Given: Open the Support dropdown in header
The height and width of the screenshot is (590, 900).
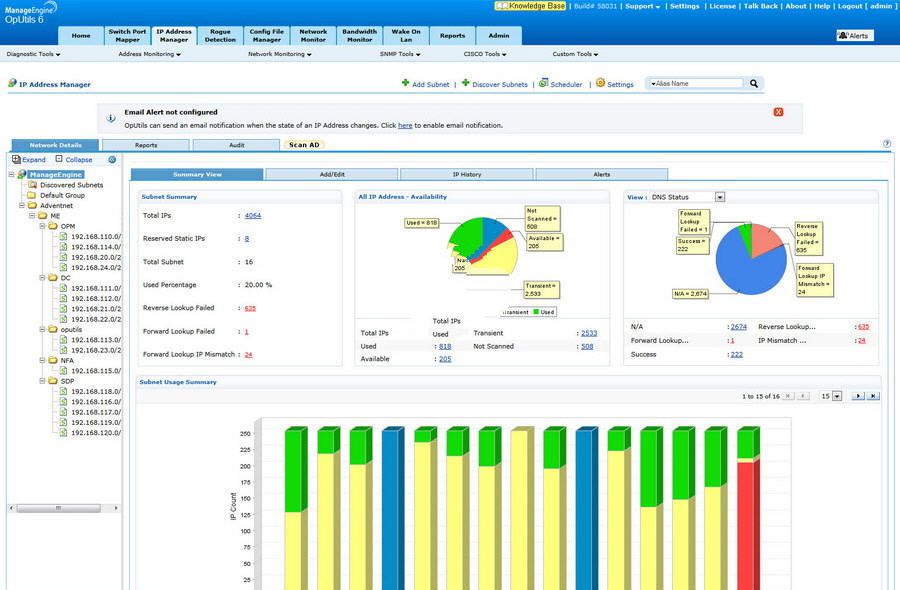Looking at the screenshot, I should (642, 6).
